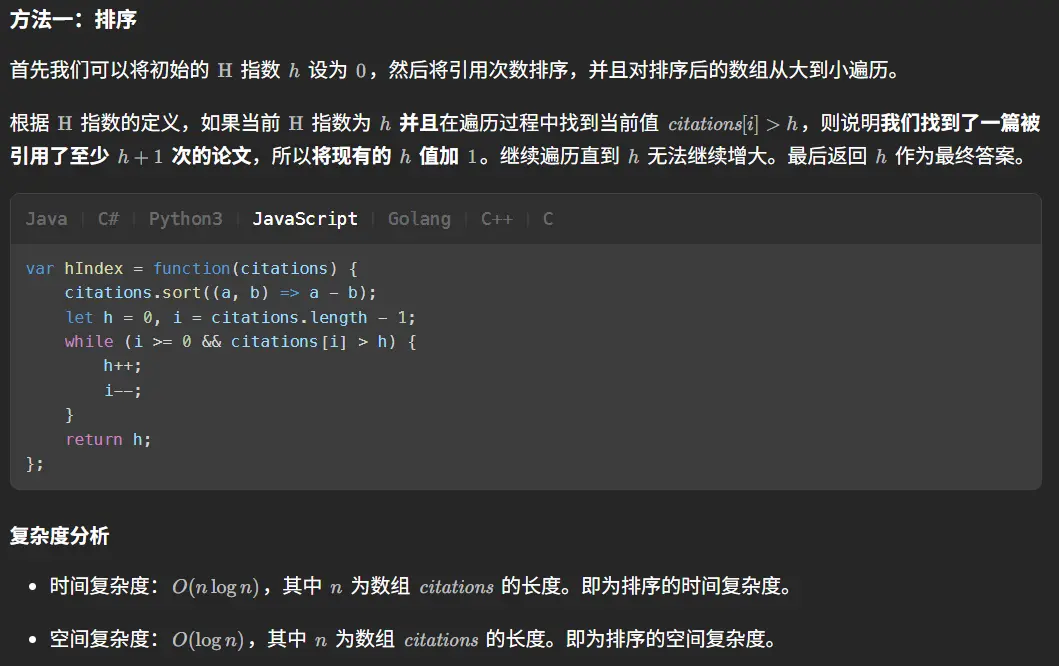Select the C language tab
The height and width of the screenshot is (666, 1059).
point(548,219)
